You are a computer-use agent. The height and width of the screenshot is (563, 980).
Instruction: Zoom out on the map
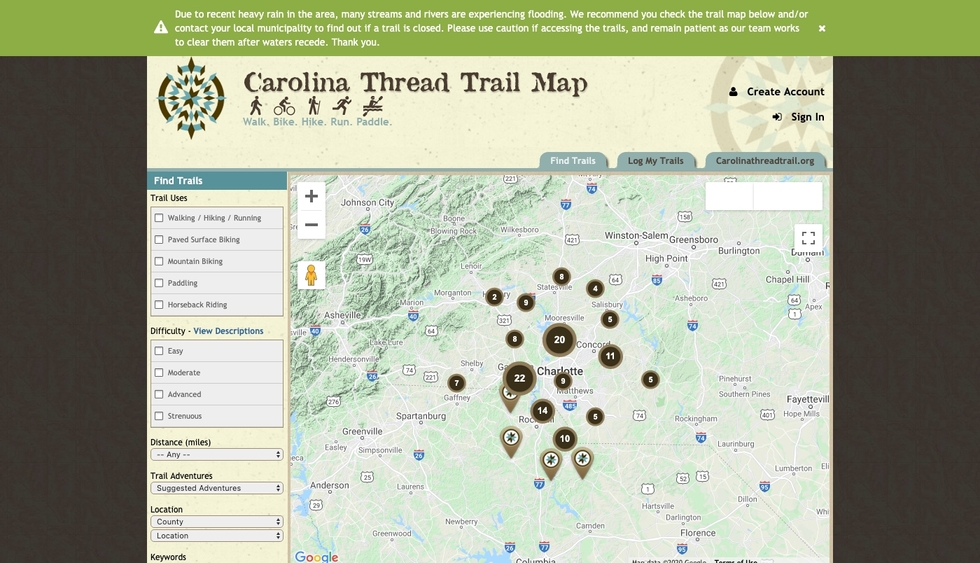(x=311, y=225)
